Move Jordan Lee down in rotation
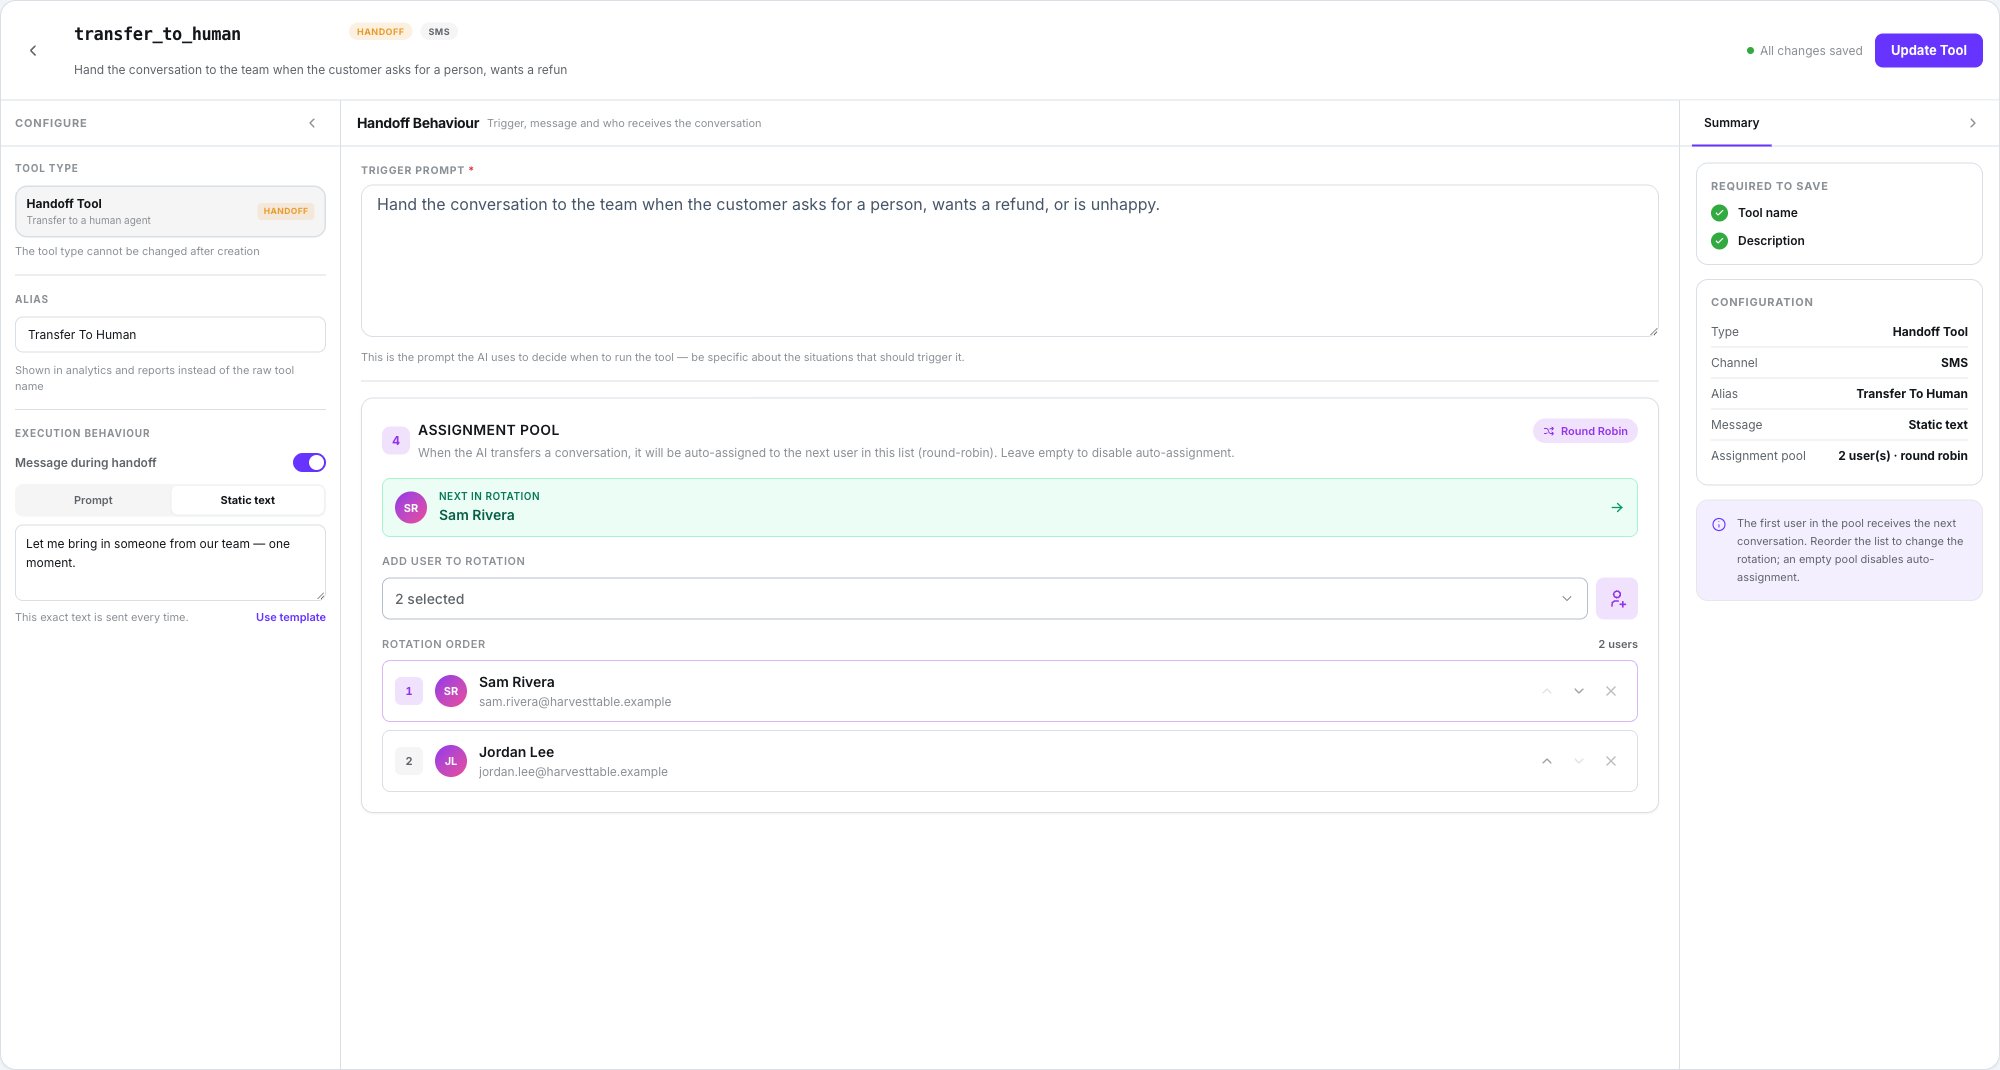The height and width of the screenshot is (1070, 2000). tap(1578, 761)
